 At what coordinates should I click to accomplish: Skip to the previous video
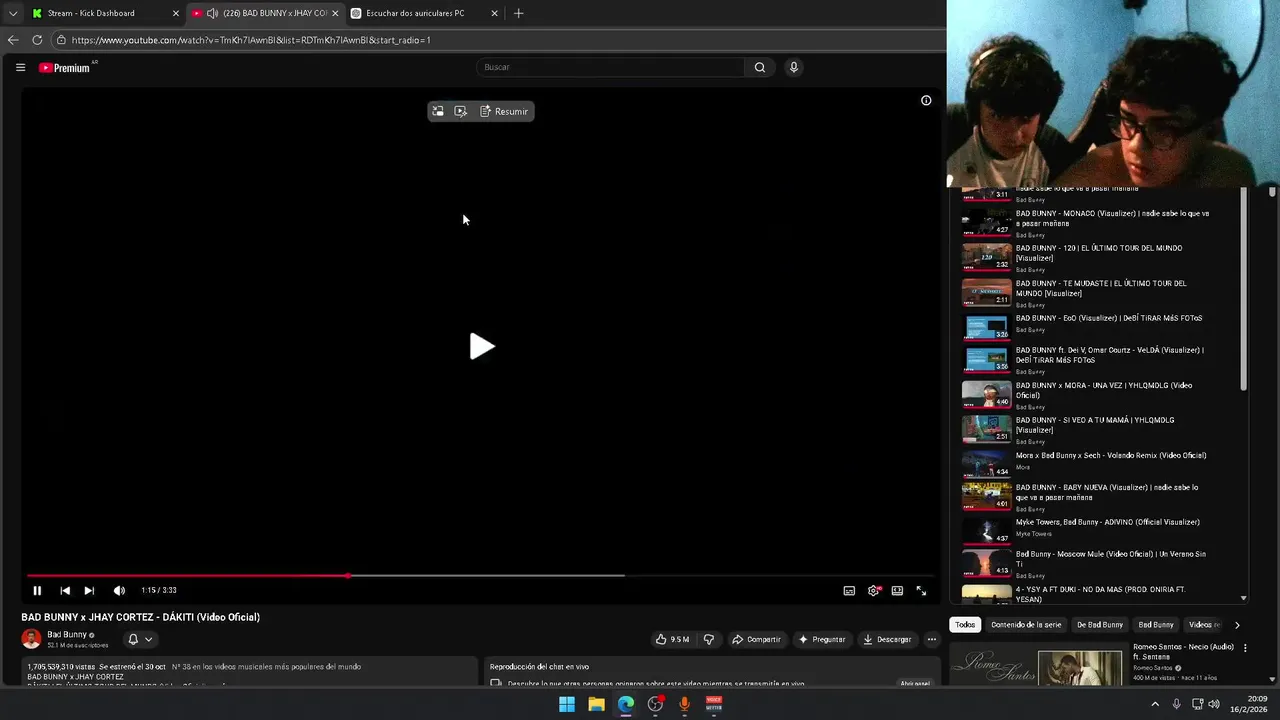[x=65, y=590]
